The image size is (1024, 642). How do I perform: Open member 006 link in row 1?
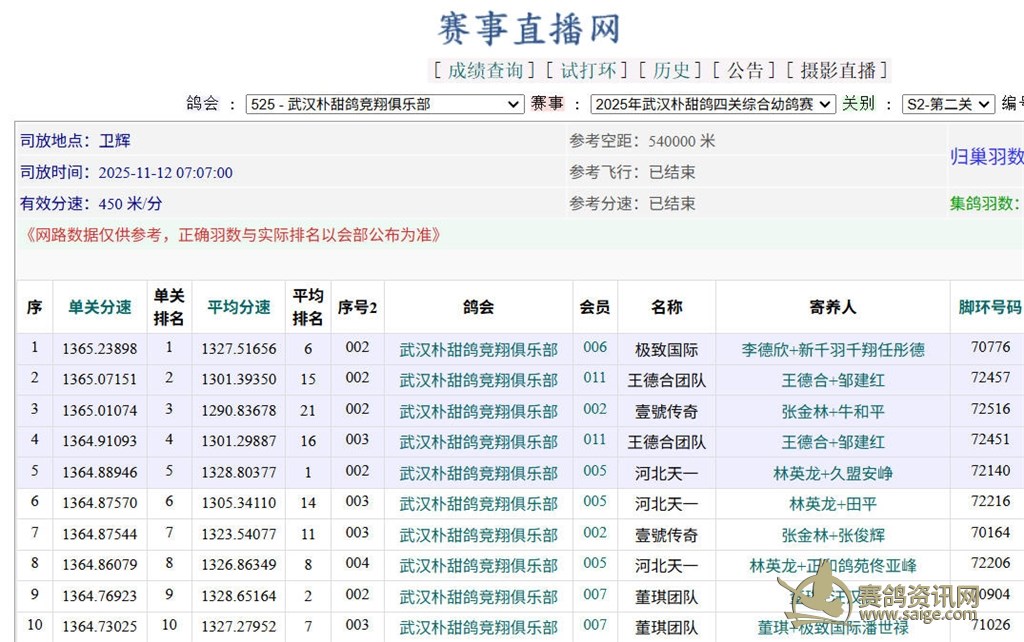(595, 348)
